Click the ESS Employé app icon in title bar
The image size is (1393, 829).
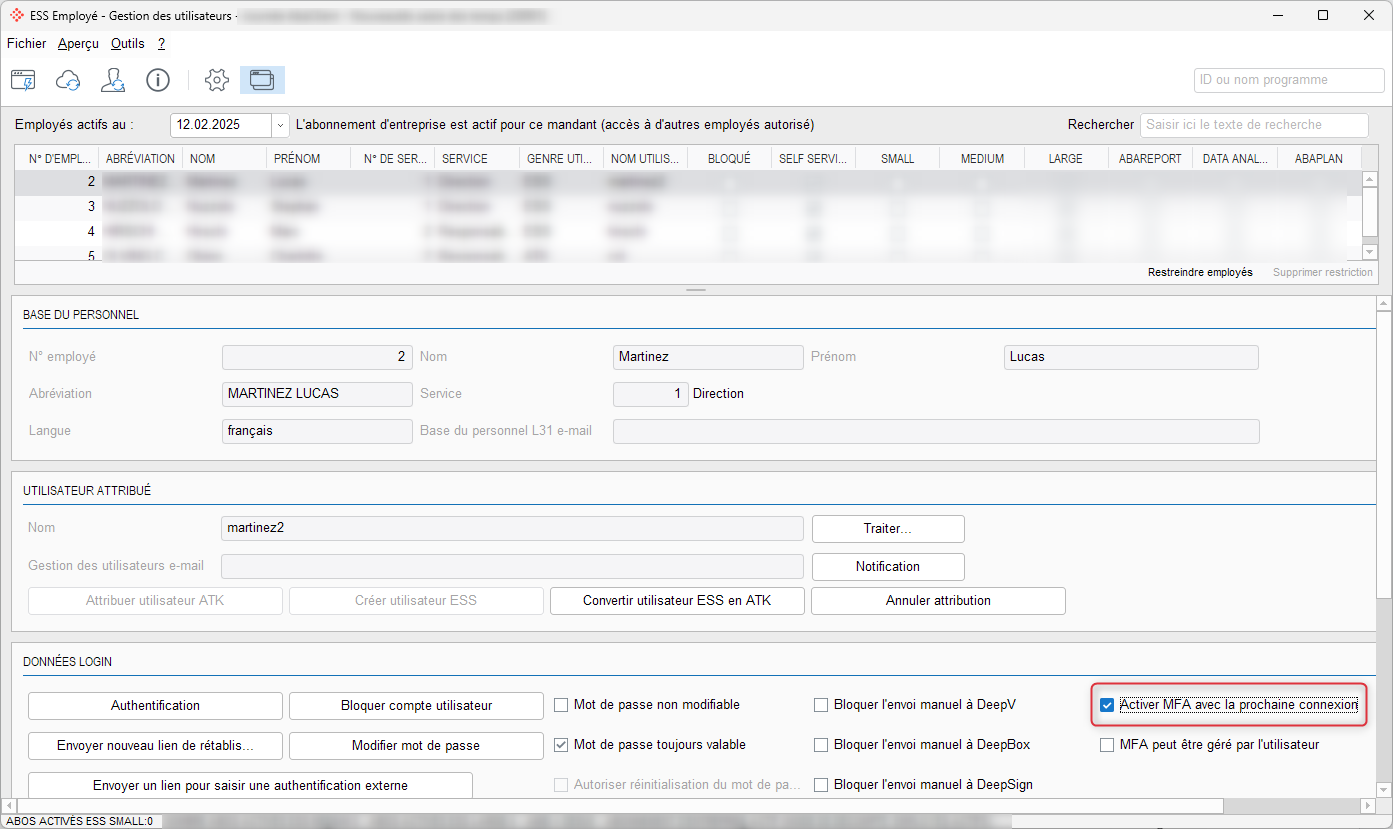pos(17,15)
